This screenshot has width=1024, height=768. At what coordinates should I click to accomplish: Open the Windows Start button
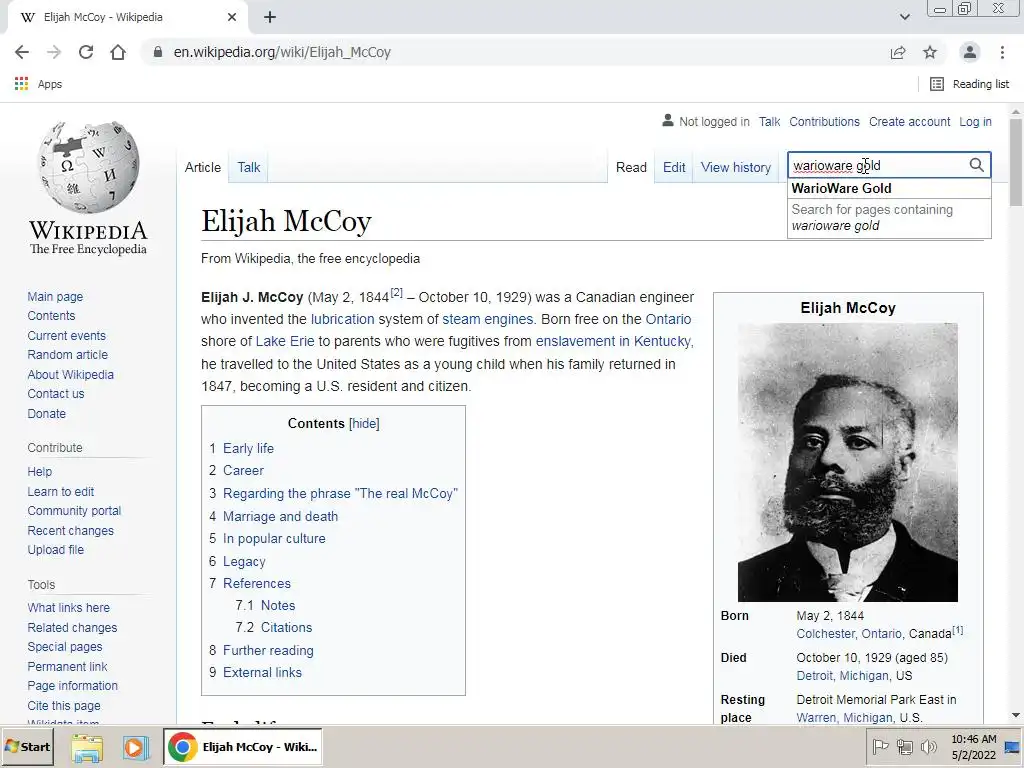pos(27,746)
